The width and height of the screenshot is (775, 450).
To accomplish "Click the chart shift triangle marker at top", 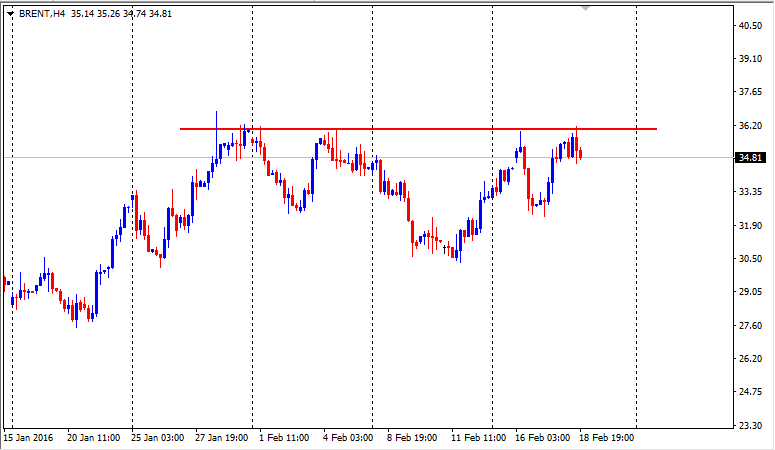I will pyautogui.click(x=586, y=8).
